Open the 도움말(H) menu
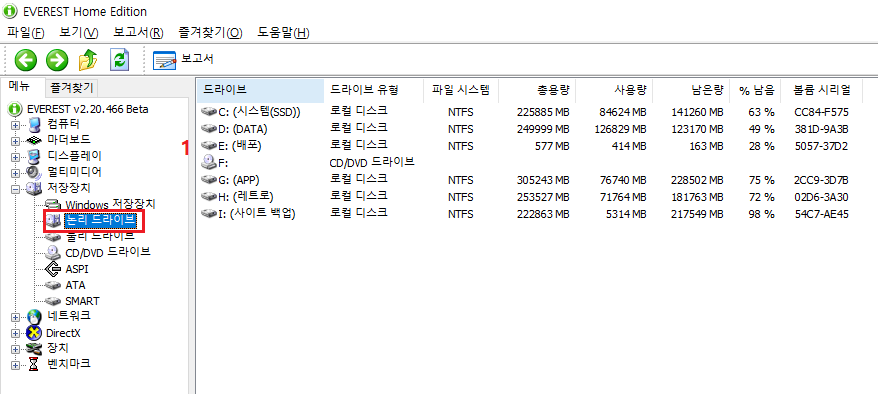 tap(283, 32)
